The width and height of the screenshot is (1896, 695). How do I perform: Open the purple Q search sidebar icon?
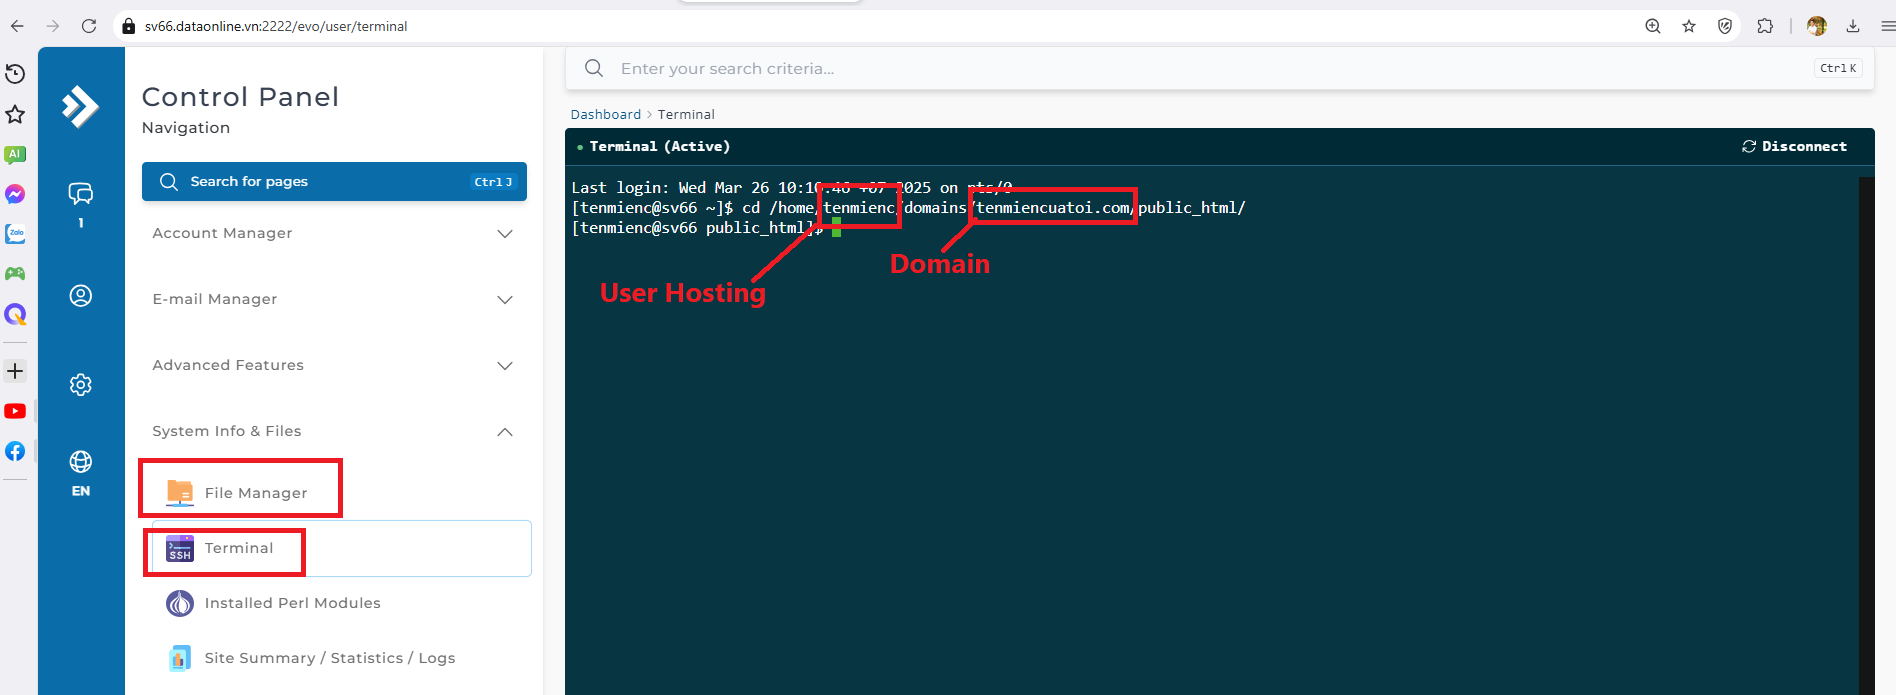click(15, 314)
